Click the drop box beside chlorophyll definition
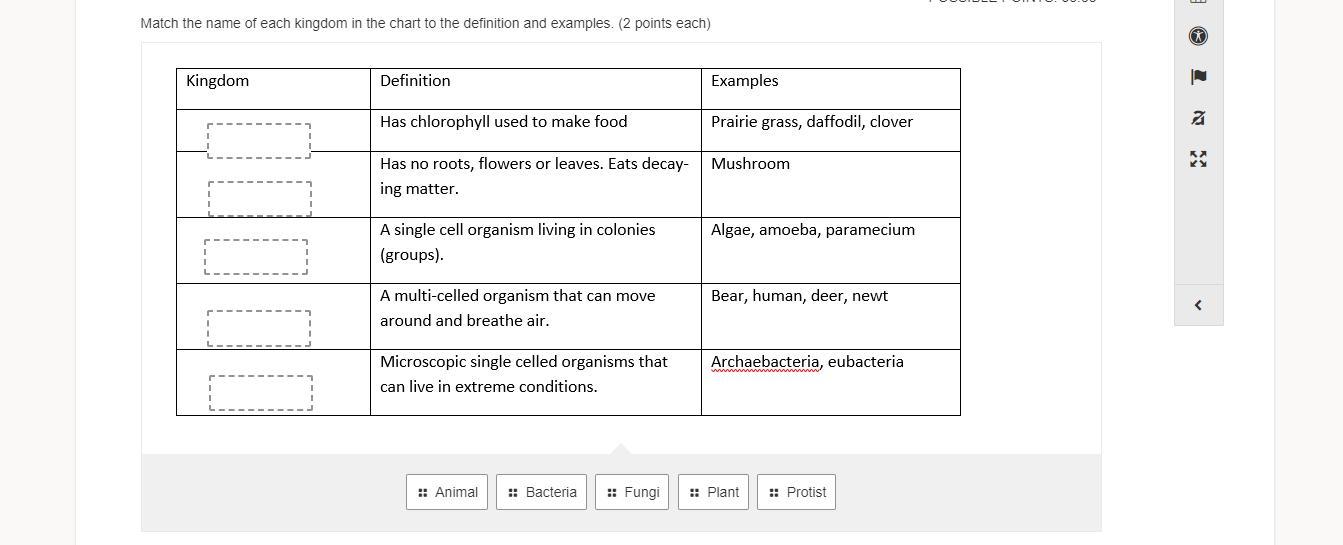The image size is (1343, 545). click(x=259, y=140)
